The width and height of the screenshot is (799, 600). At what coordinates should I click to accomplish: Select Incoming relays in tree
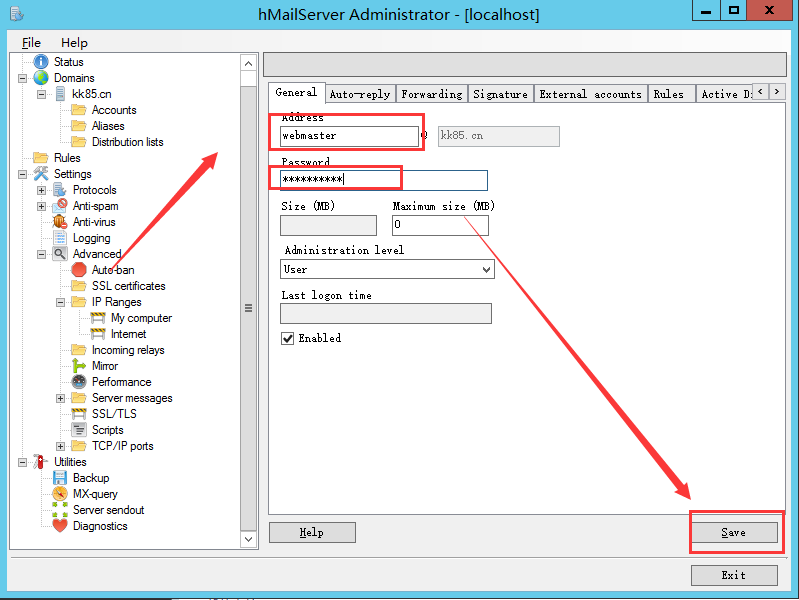tap(128, 350)
